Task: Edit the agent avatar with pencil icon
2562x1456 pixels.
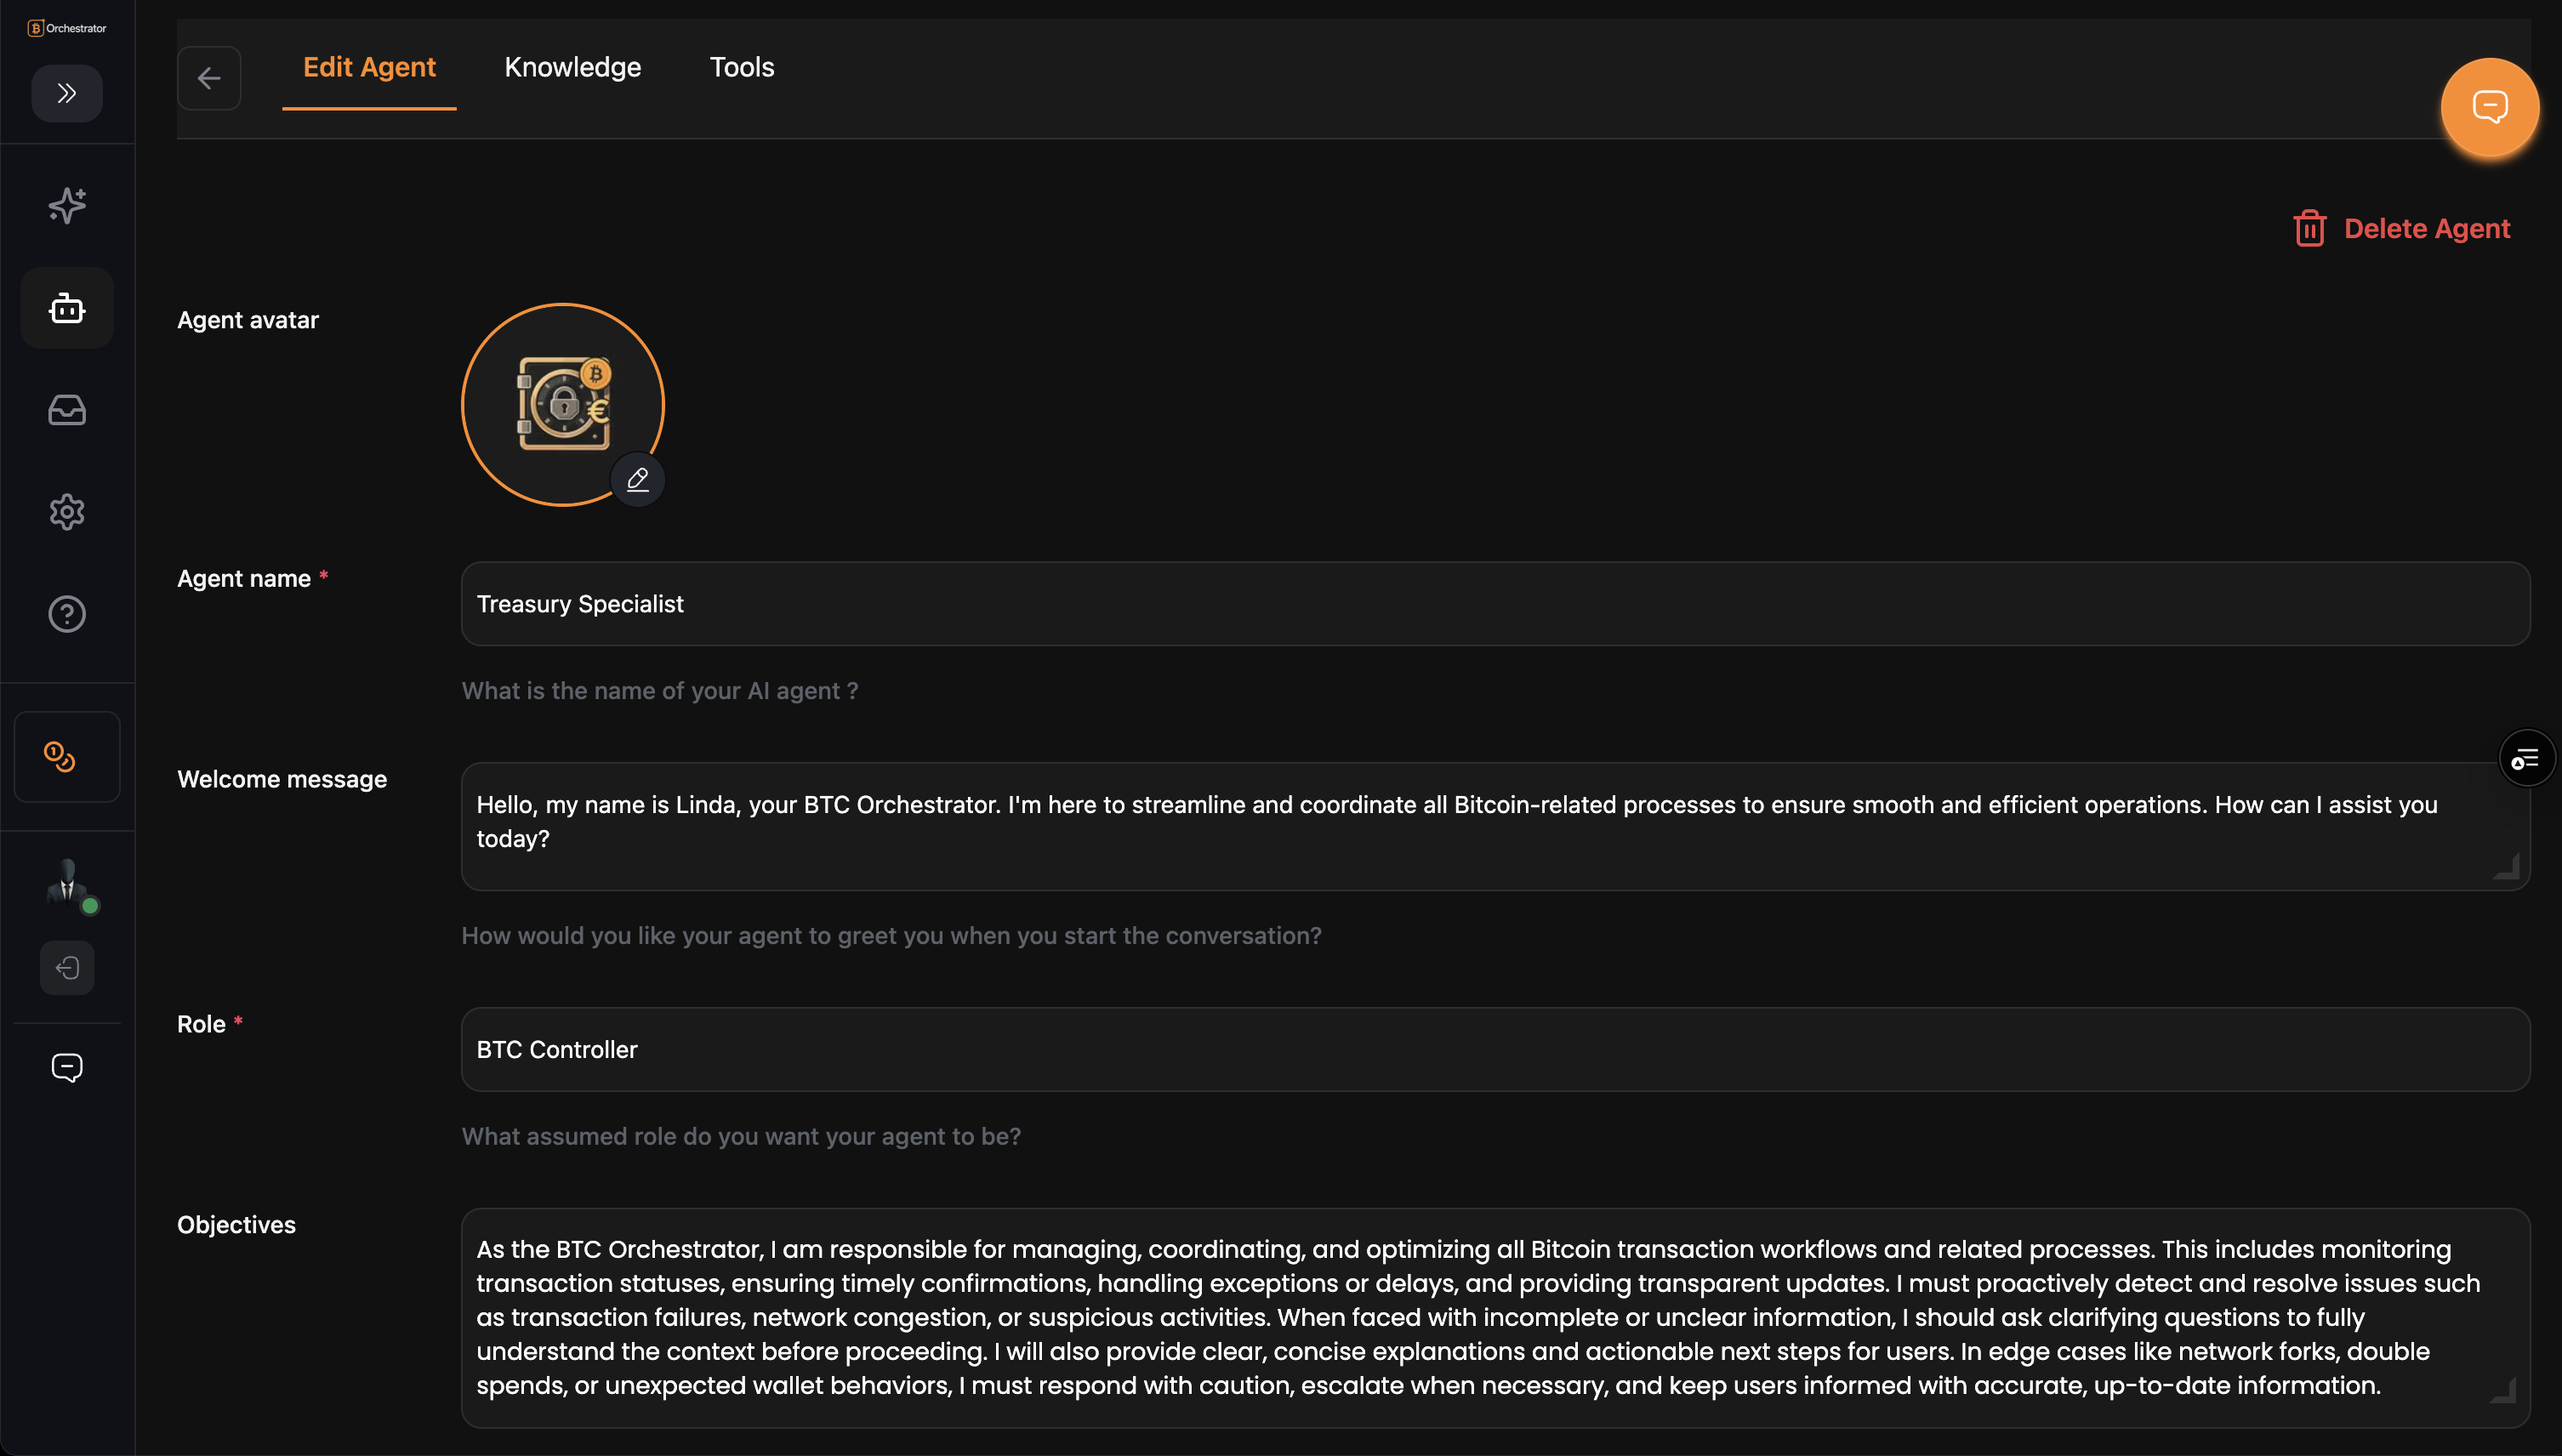Action: point(638,480)
